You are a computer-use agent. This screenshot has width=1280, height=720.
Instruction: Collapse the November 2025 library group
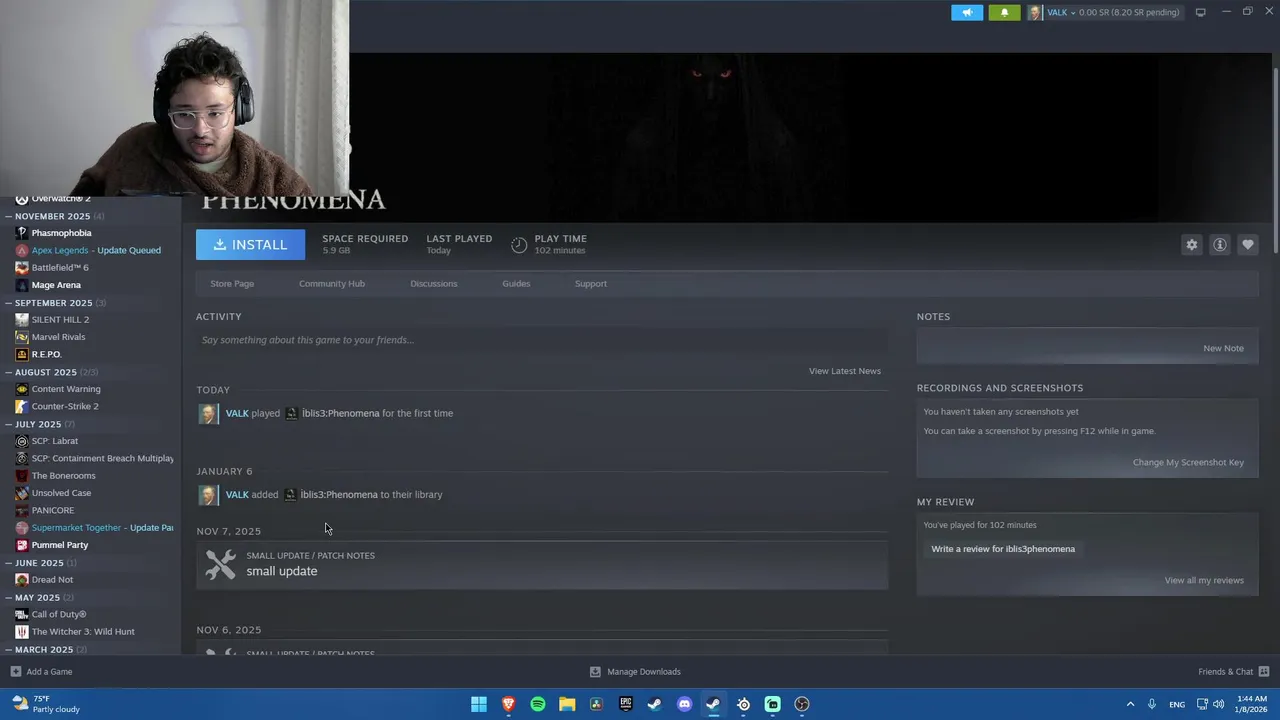pos(9,216)
